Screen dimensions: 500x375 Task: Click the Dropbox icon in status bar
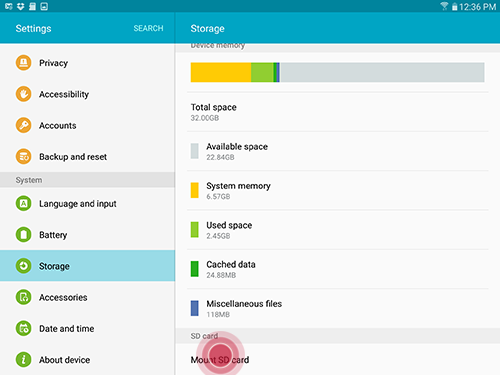tap(21, 6)
